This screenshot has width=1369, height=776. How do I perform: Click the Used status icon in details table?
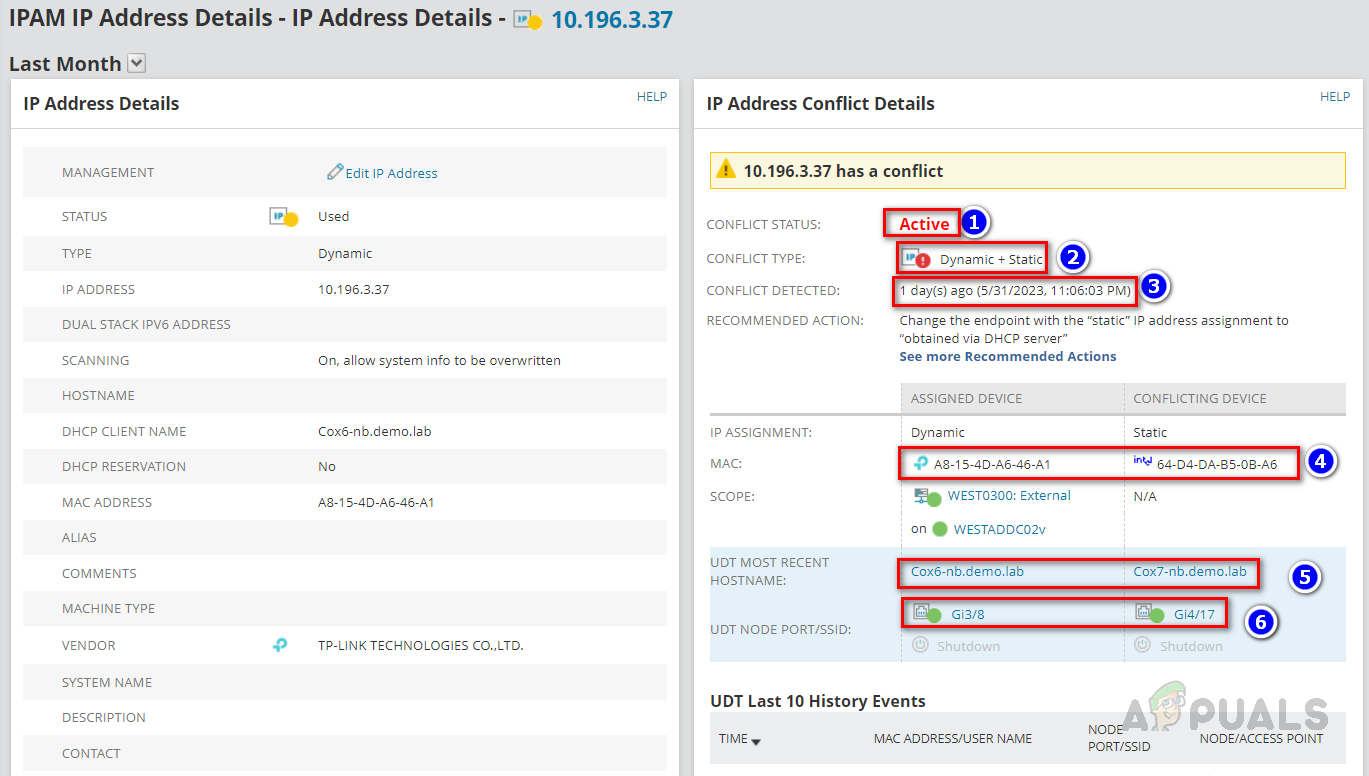click(x=284, y=217)
